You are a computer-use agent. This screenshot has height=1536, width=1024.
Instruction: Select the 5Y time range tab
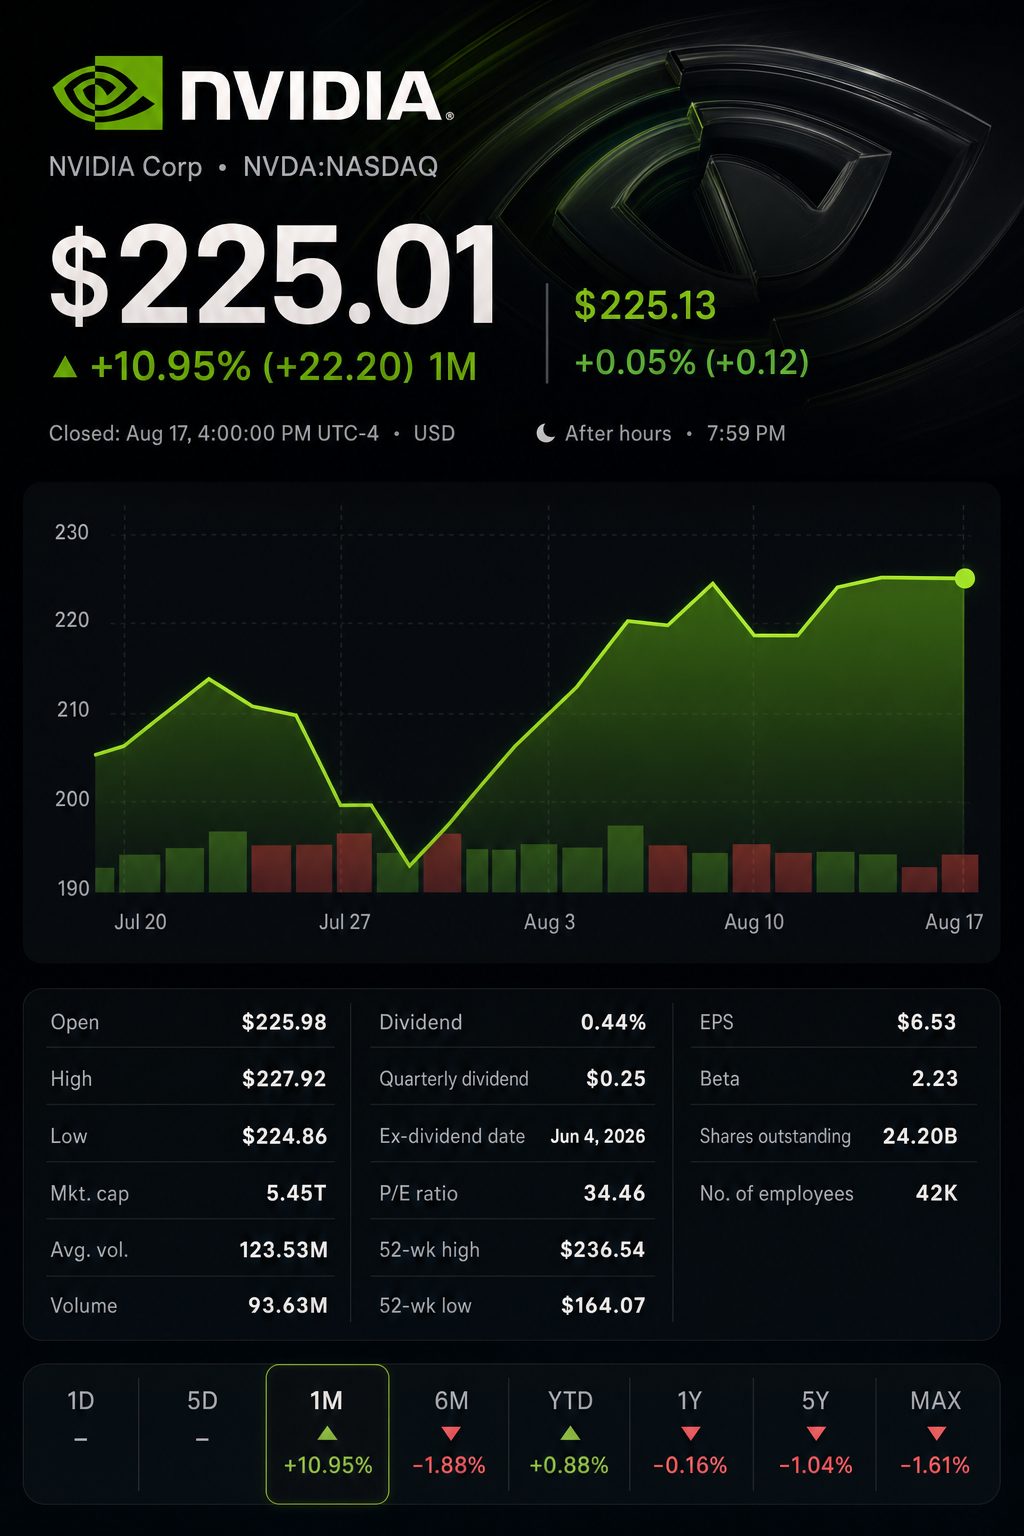[x=815, y=1433]
